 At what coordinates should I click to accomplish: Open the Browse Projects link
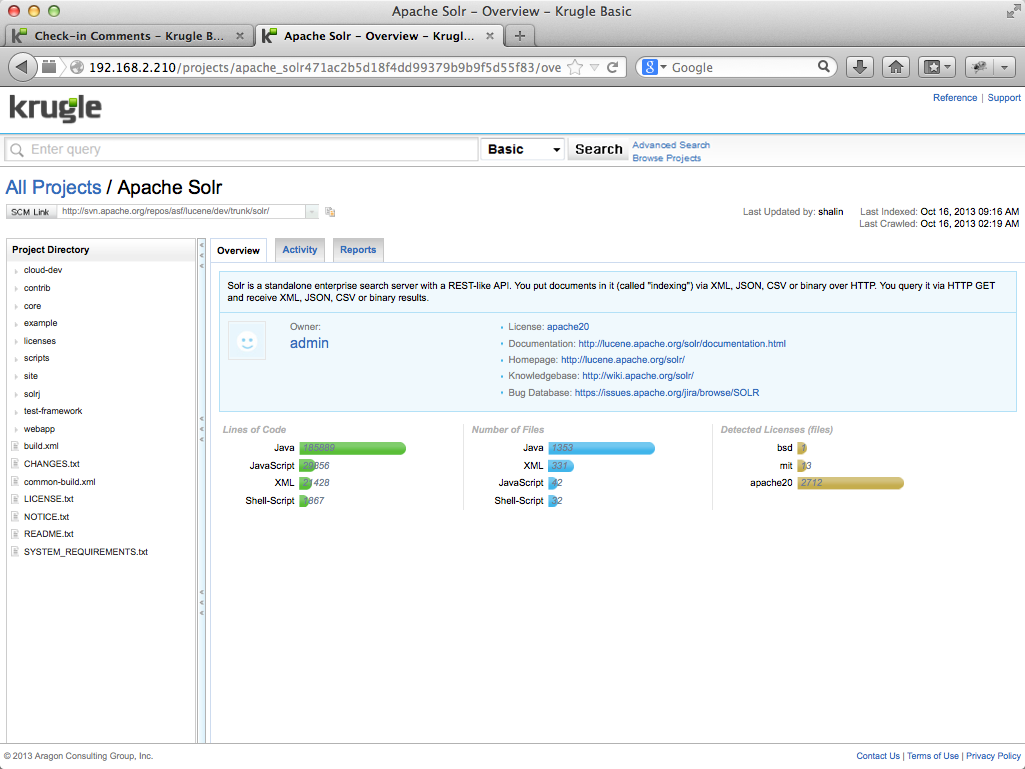click(666, 158)
